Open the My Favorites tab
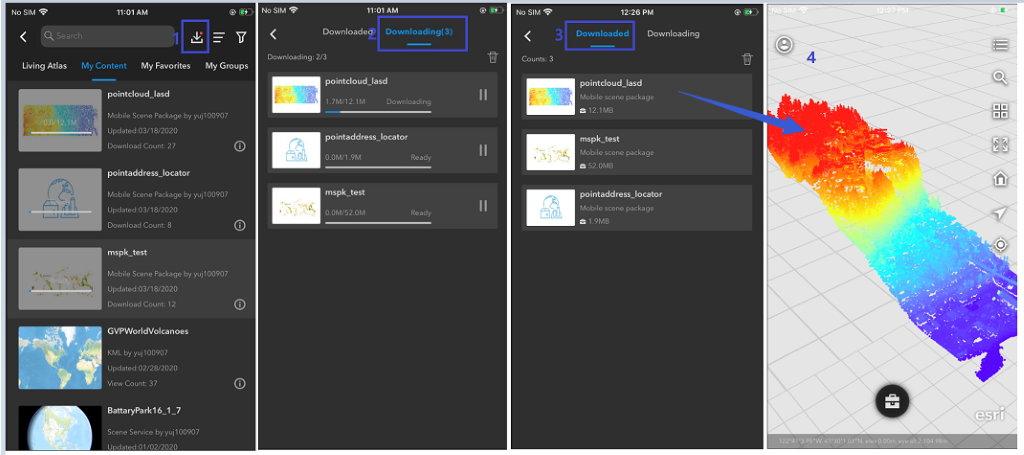 tap(166, 66)
